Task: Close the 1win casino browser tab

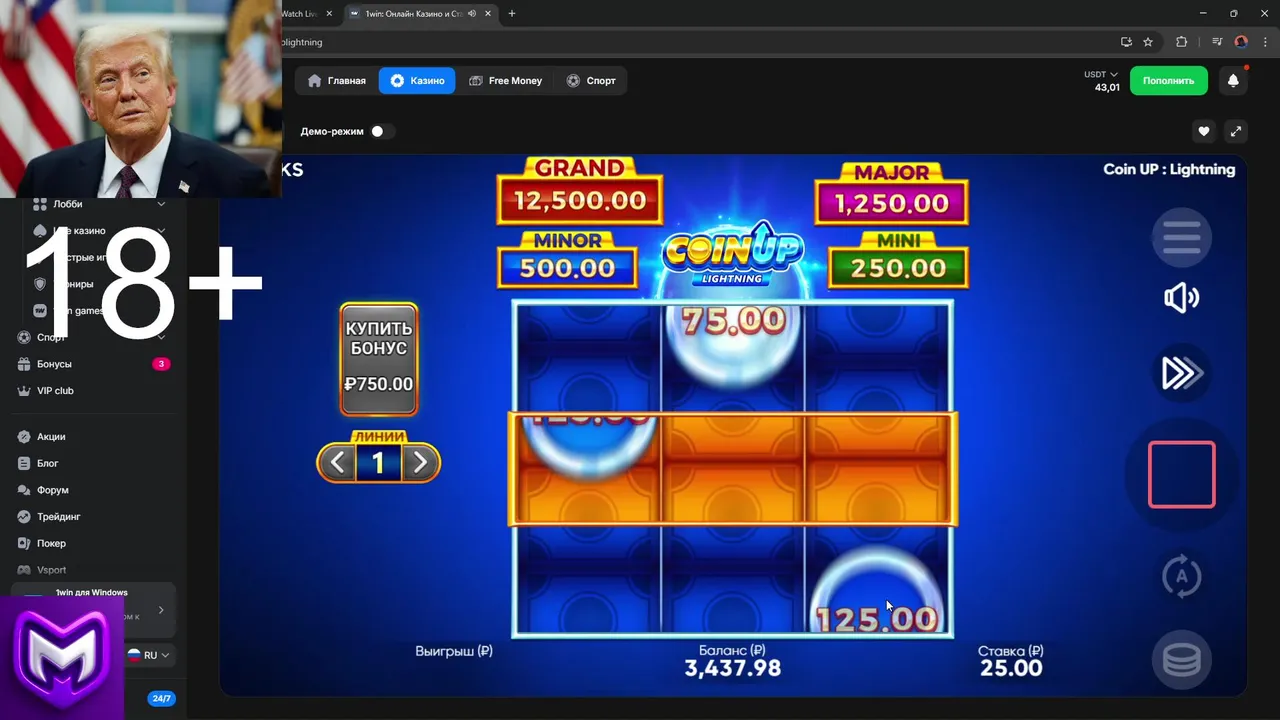Action: tap(487, 14)
